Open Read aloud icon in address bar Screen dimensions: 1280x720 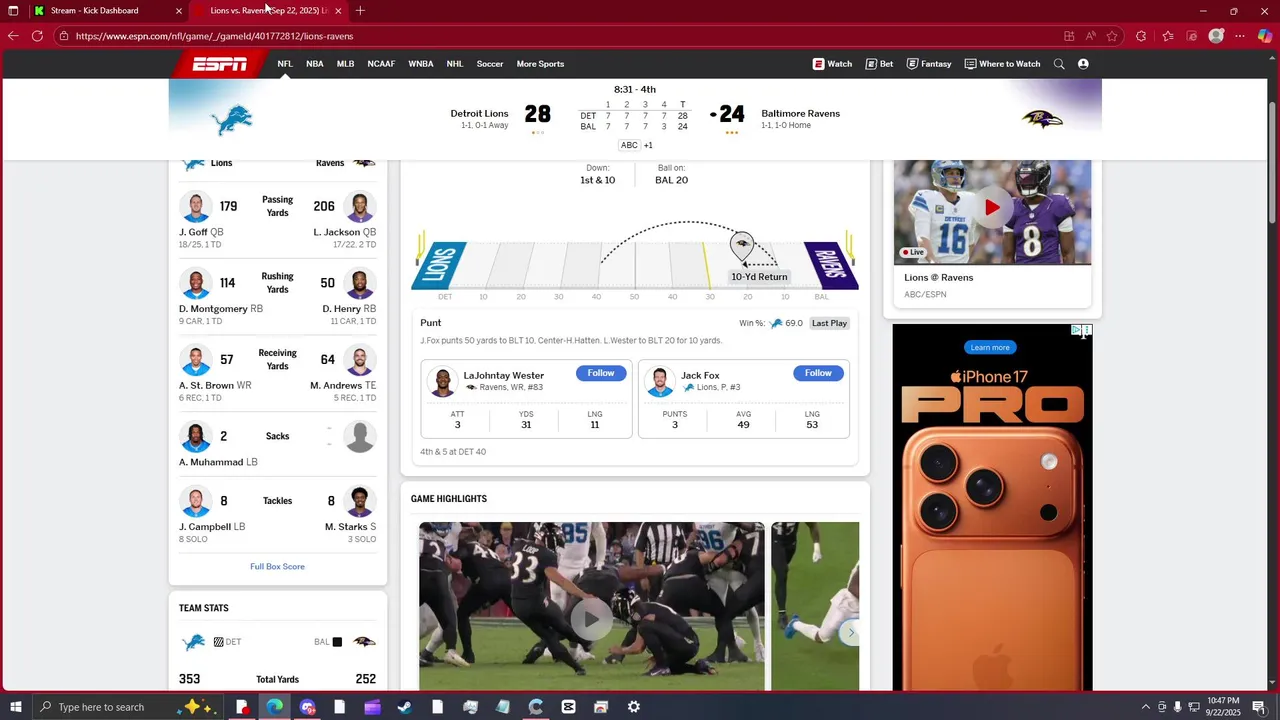1090,36
